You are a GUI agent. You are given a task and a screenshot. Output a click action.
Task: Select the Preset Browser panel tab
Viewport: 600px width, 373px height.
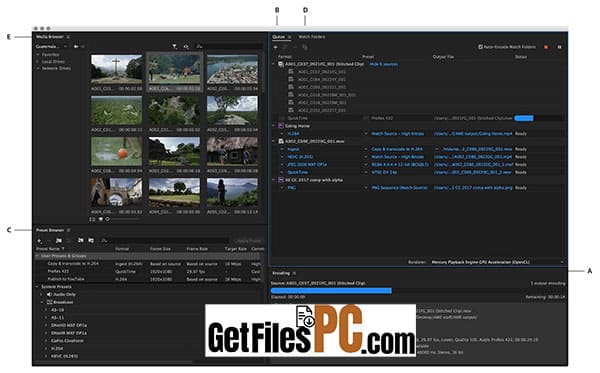[x=50, y=230]
